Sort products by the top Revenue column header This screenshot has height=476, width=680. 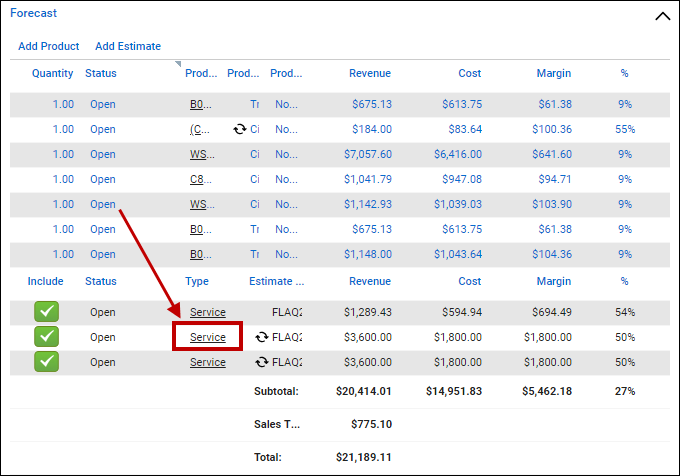click(x=369, y=73)
